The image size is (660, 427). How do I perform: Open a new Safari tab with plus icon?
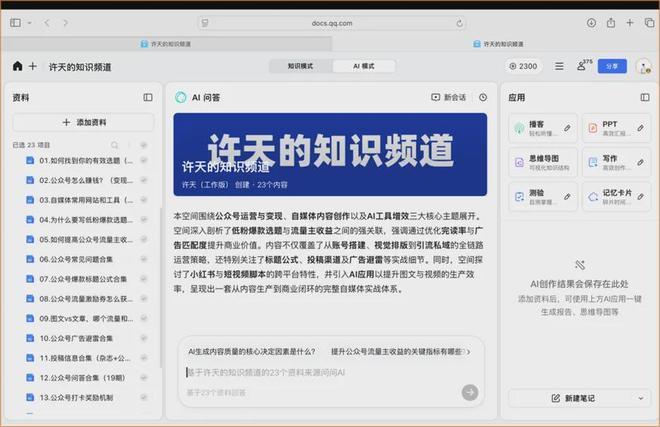(x=630, y=23)
